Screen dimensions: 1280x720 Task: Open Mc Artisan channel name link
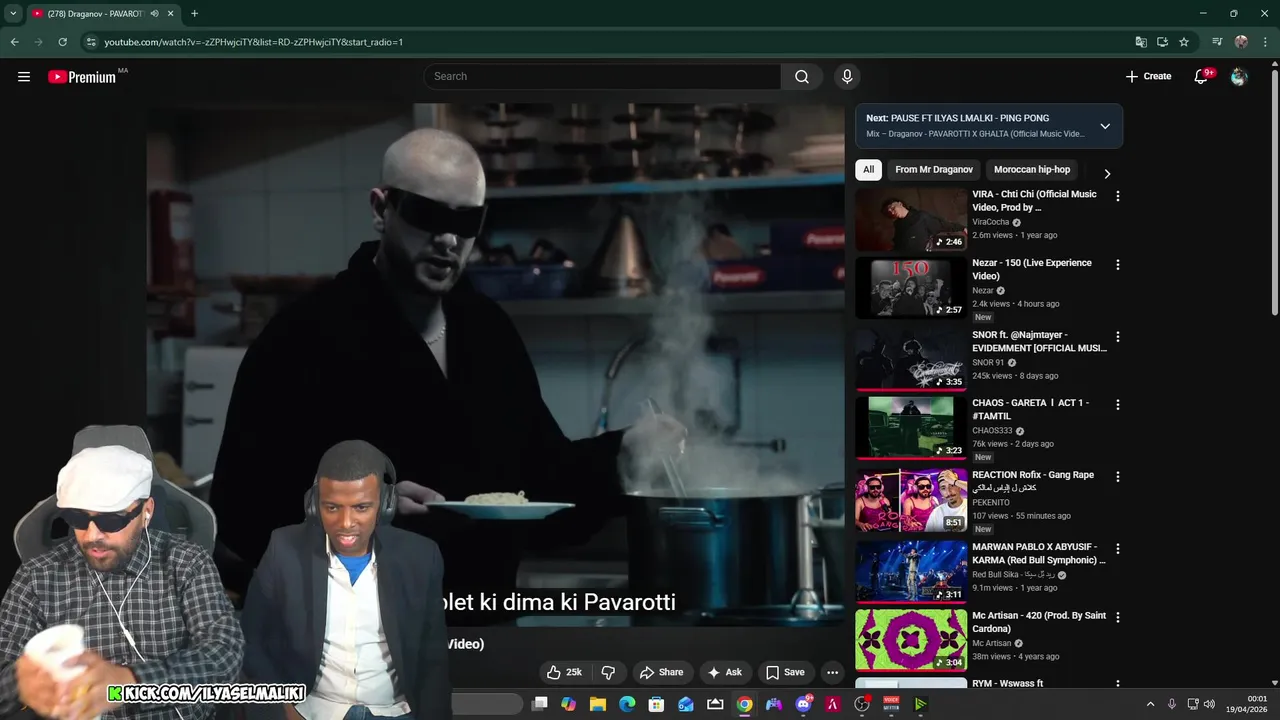pos(991,643)
